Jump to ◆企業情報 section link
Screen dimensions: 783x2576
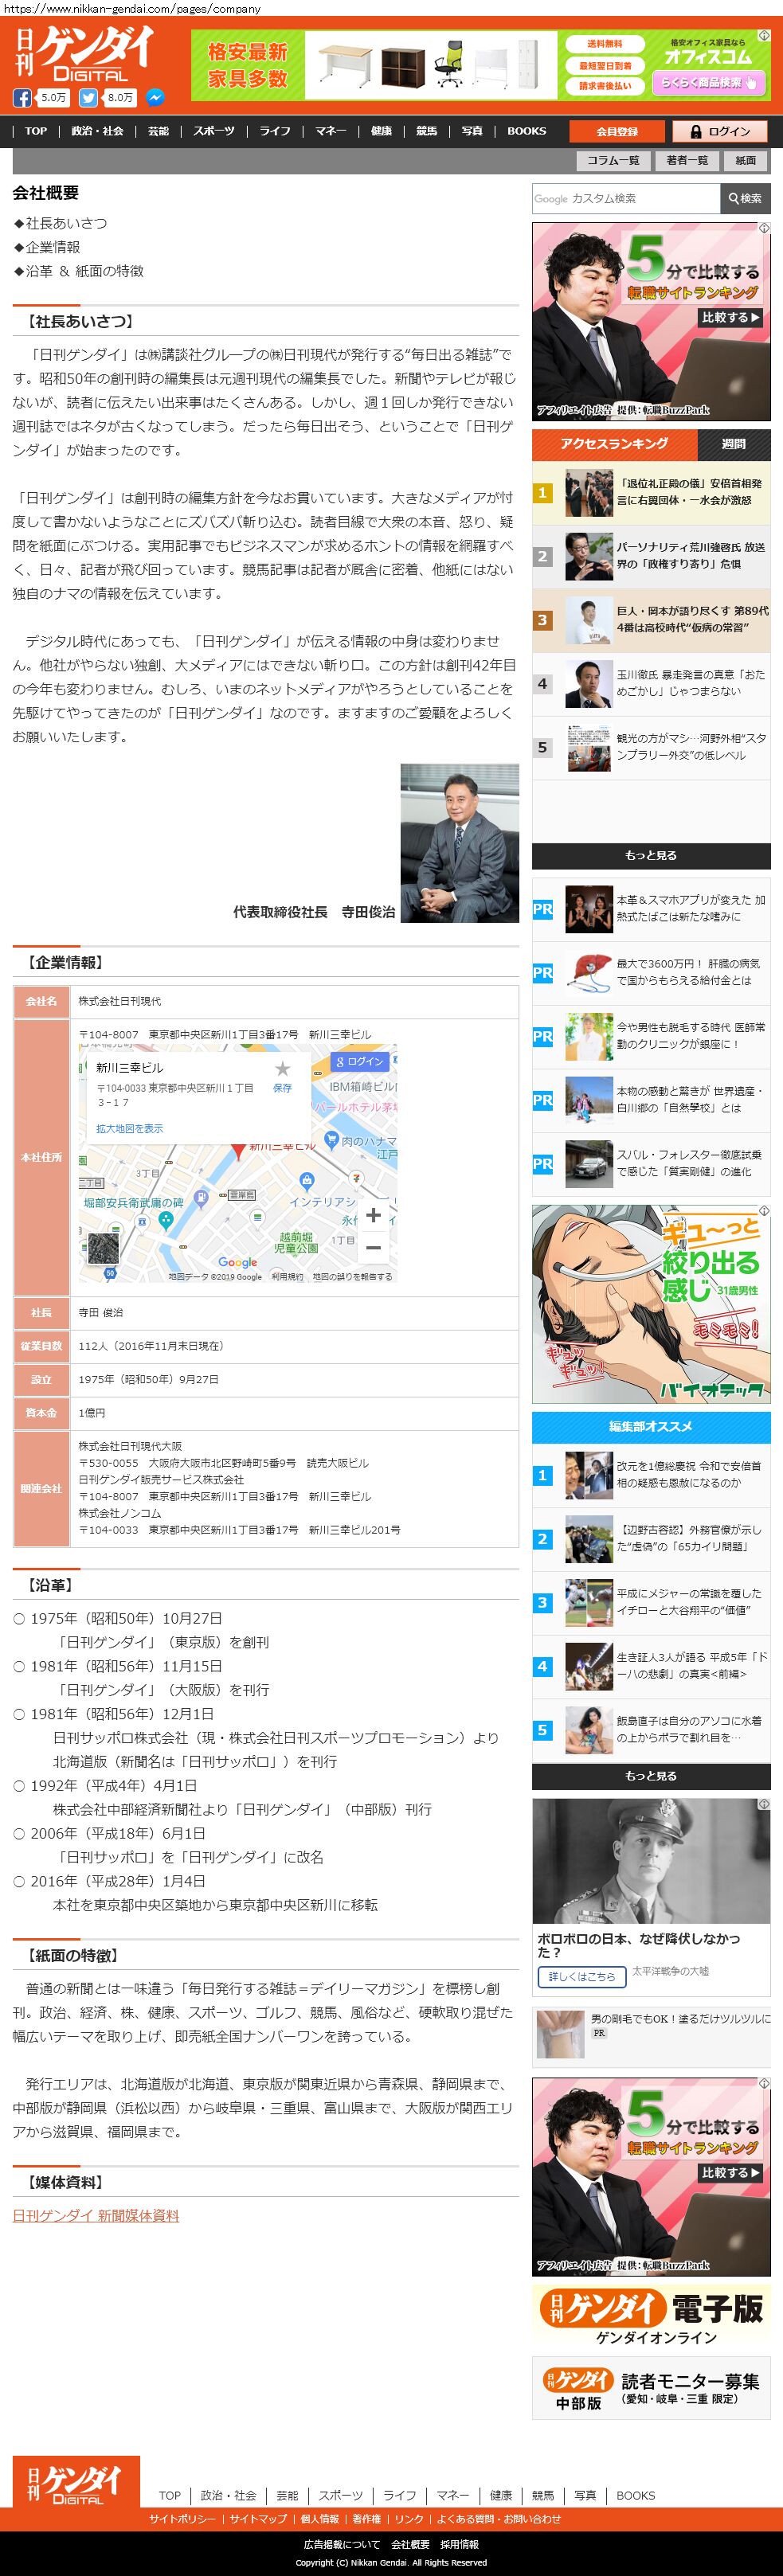pos(46,247)
